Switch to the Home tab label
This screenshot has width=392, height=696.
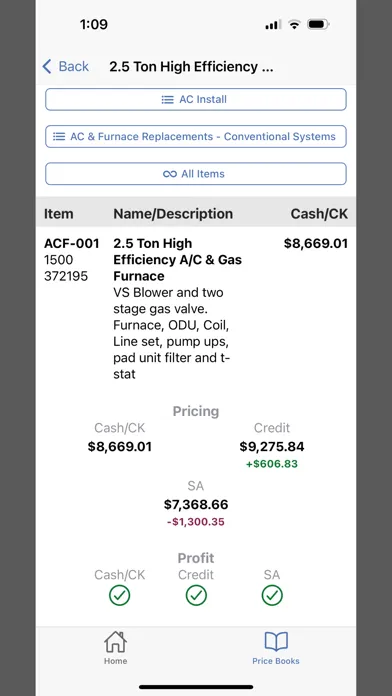tap(115, 661)
